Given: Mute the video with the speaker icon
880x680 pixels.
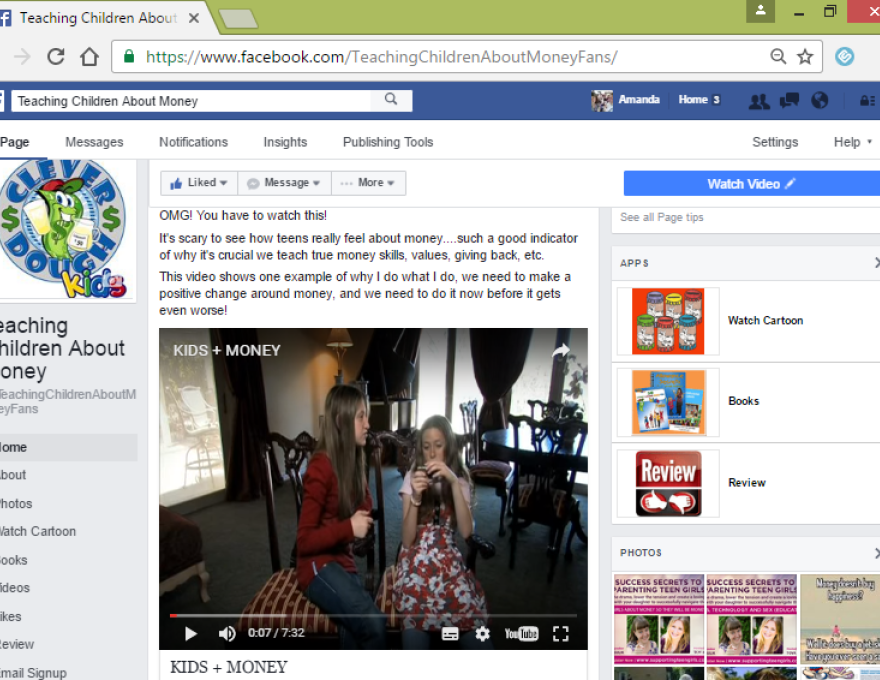Looking at the screenshot, I should (227, 634).
